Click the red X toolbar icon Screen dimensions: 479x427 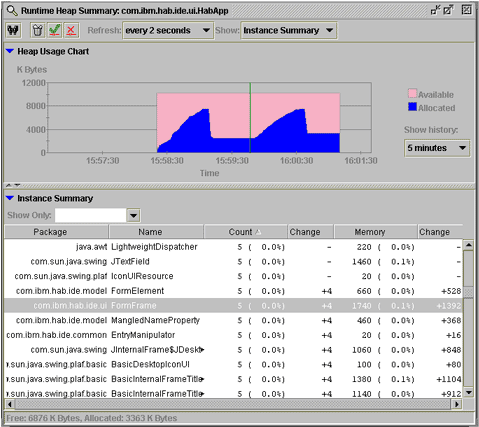[x=71, y=30]
